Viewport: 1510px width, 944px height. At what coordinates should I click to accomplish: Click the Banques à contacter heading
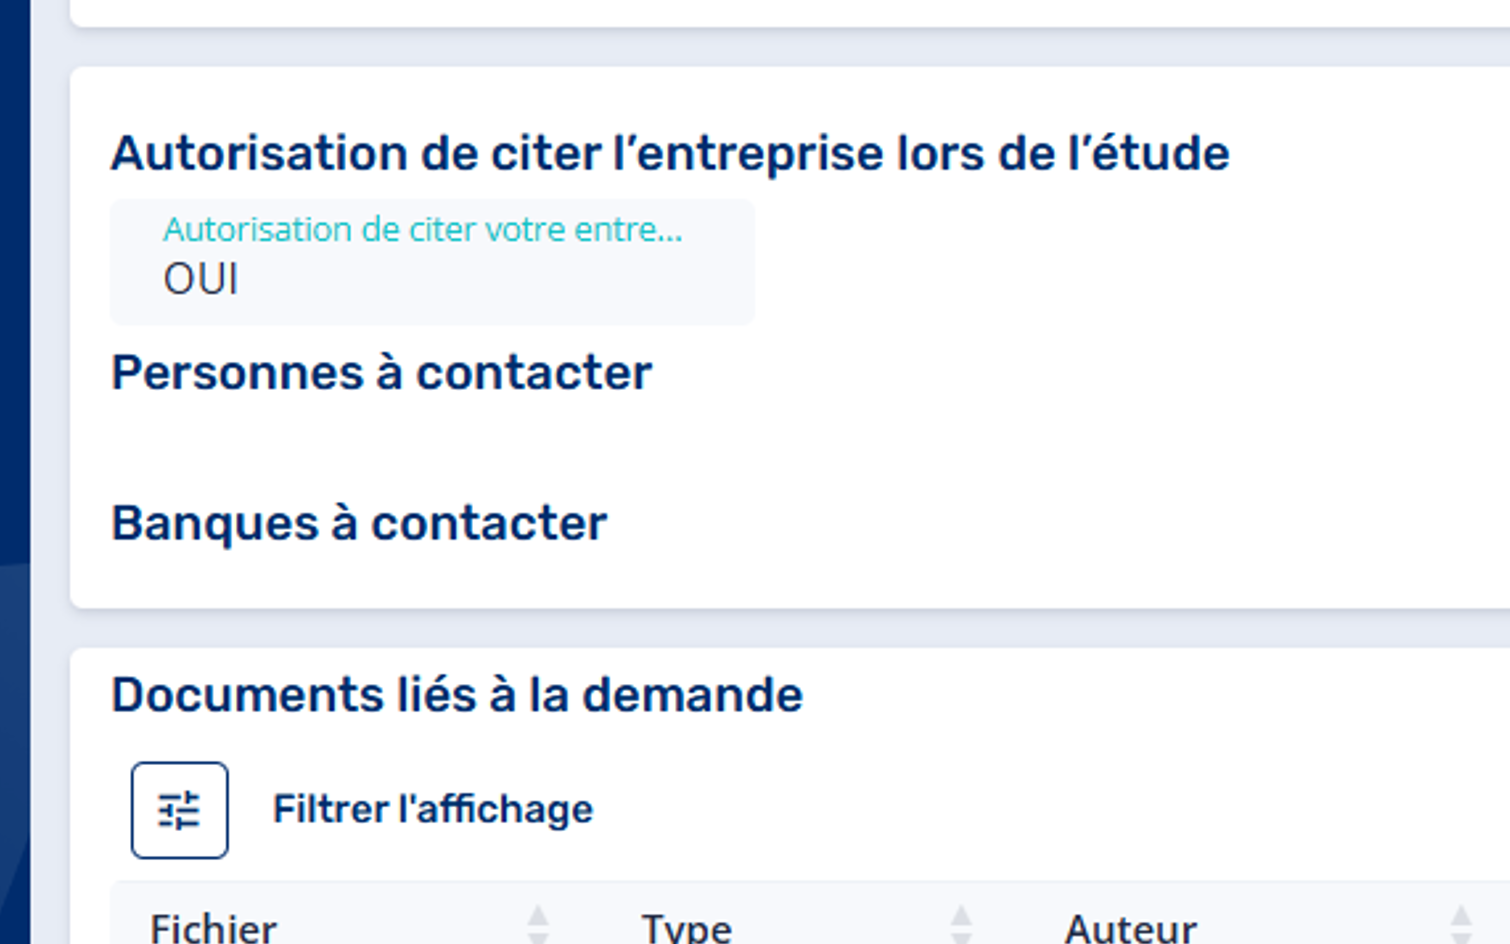click(359, 523)
